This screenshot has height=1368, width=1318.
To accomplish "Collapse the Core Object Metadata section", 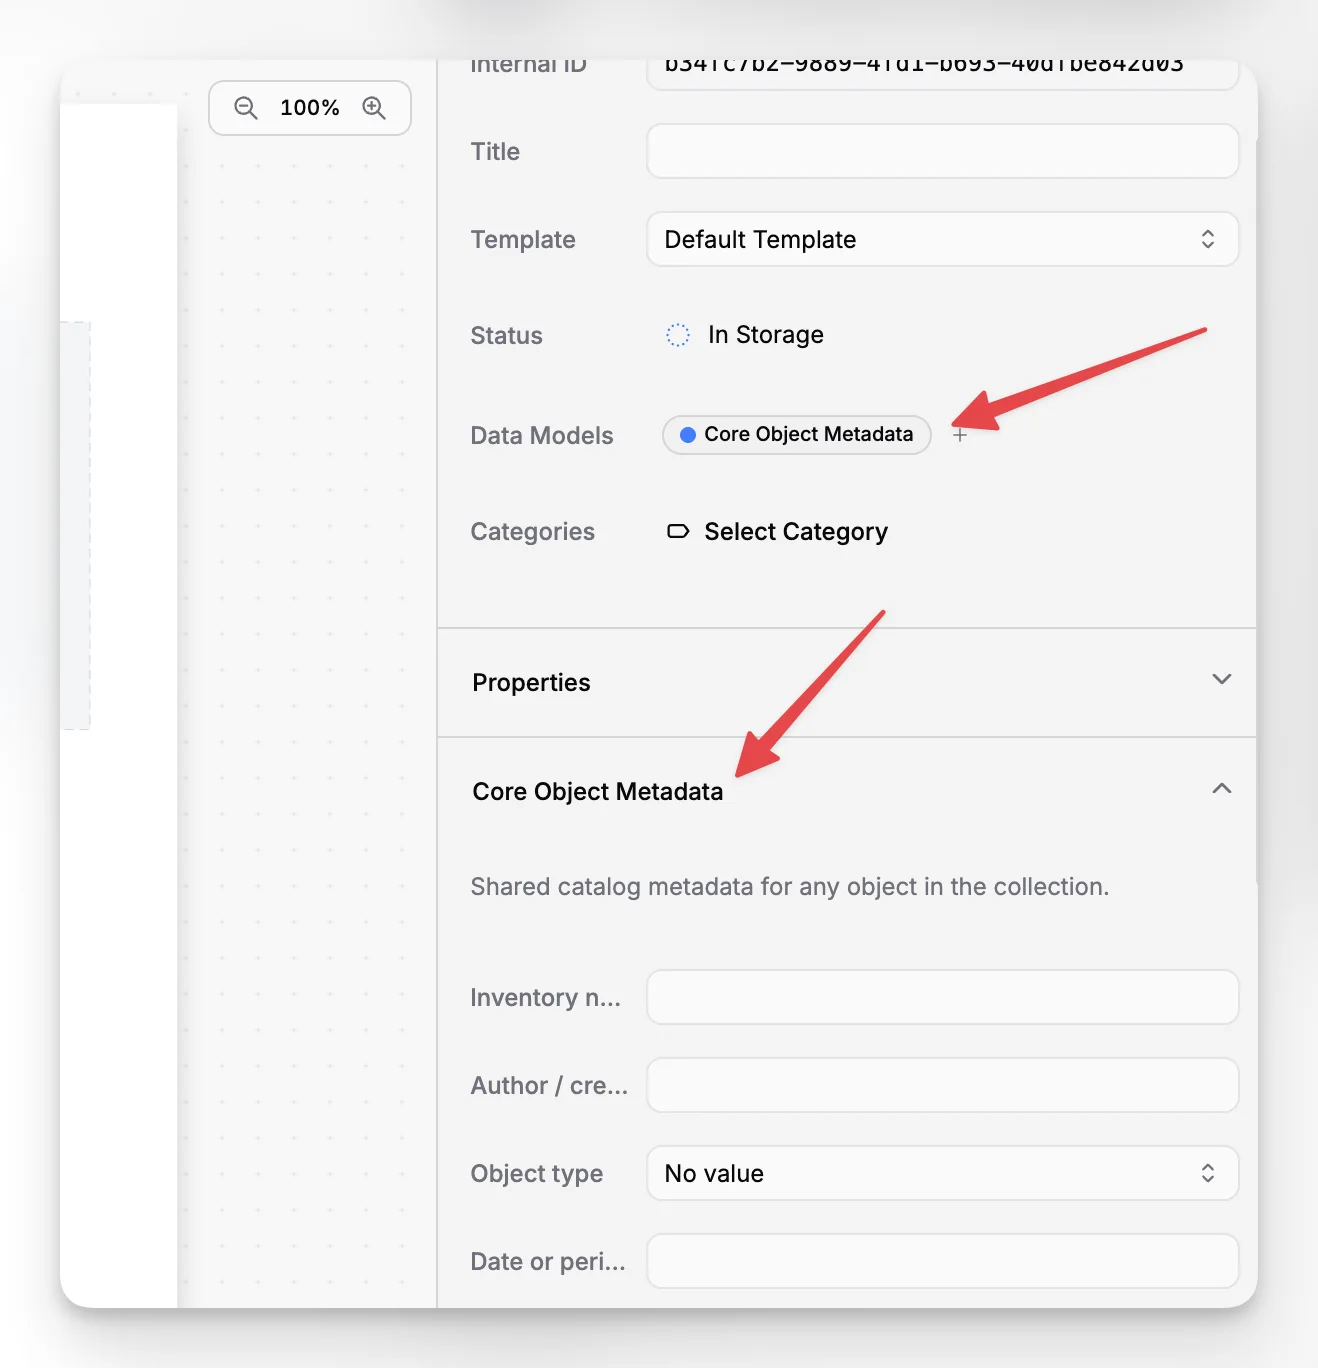I will pos(1221,789).
